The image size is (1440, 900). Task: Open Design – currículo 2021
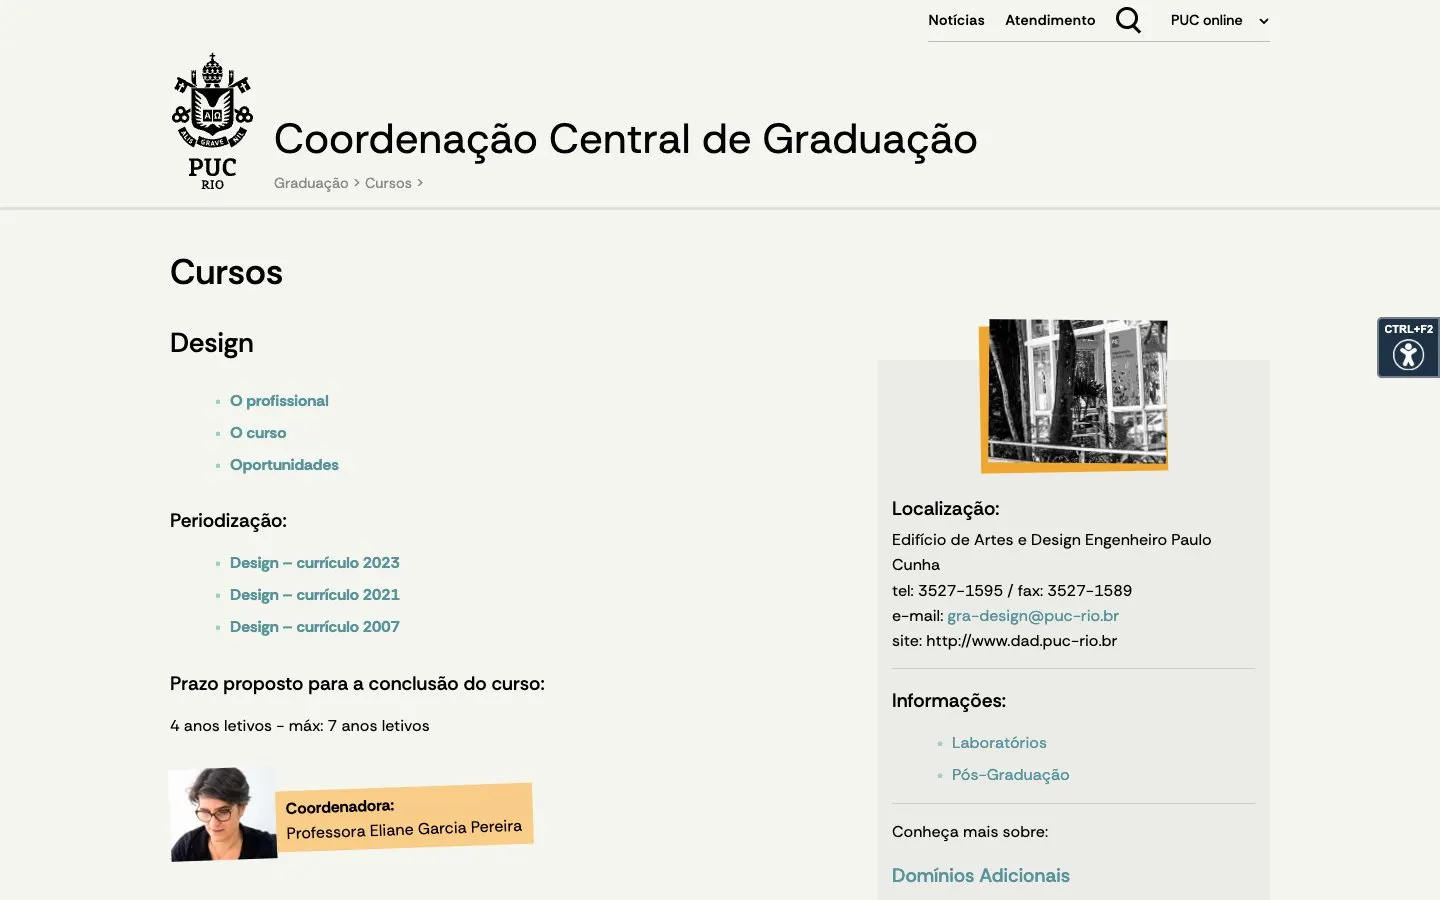pyautogui.click(x=315, y=595)
